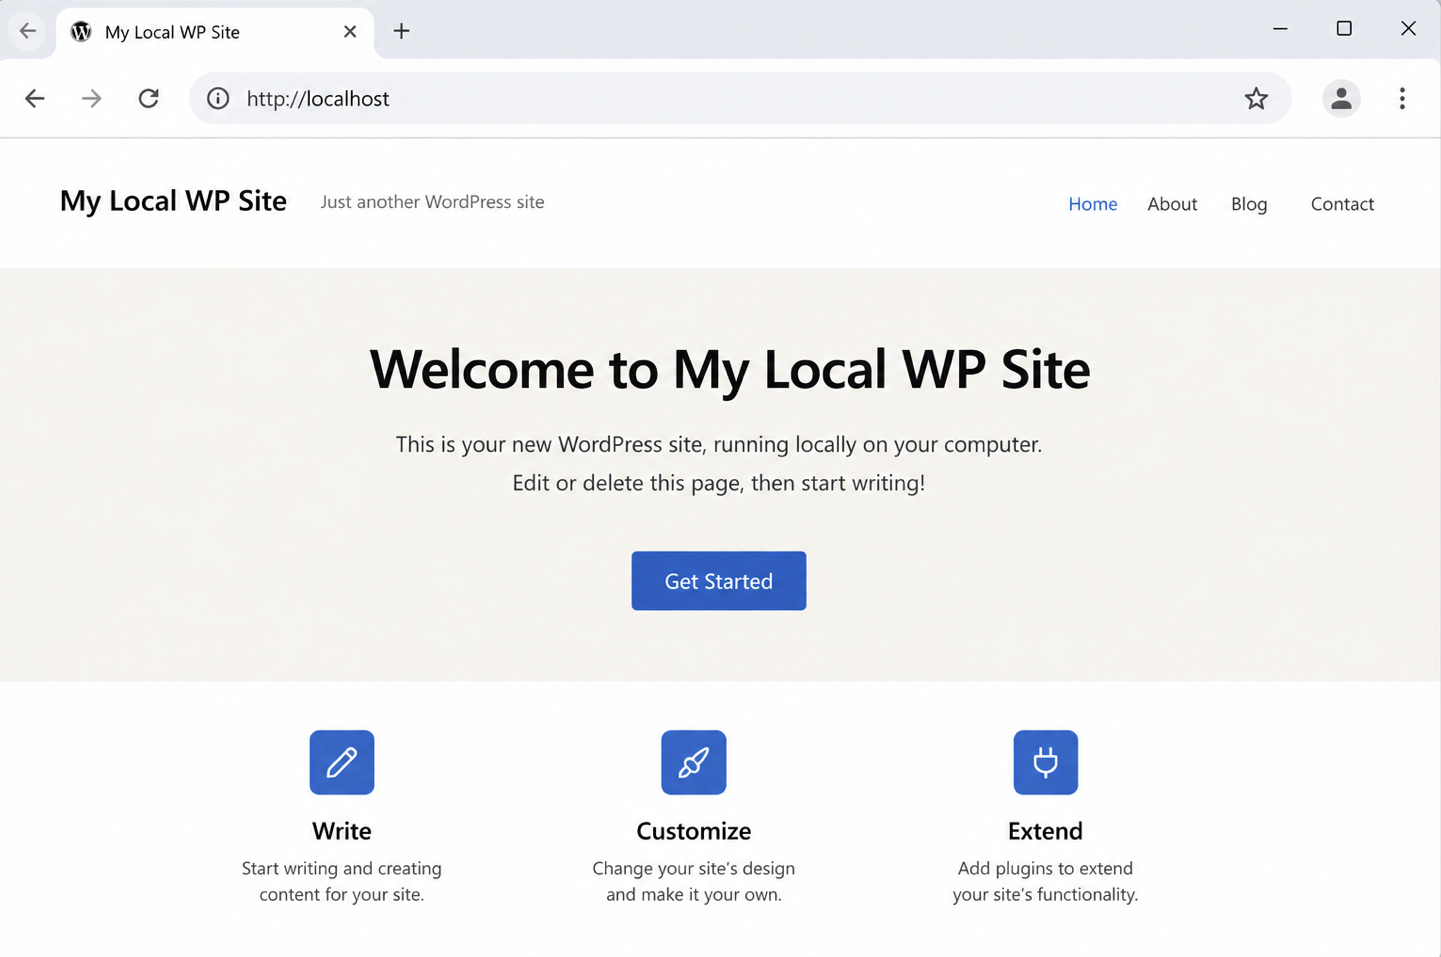Viewport: 1441px width, 957px height.
Task: Minimize the browser window
Action: coord(1280,29)
